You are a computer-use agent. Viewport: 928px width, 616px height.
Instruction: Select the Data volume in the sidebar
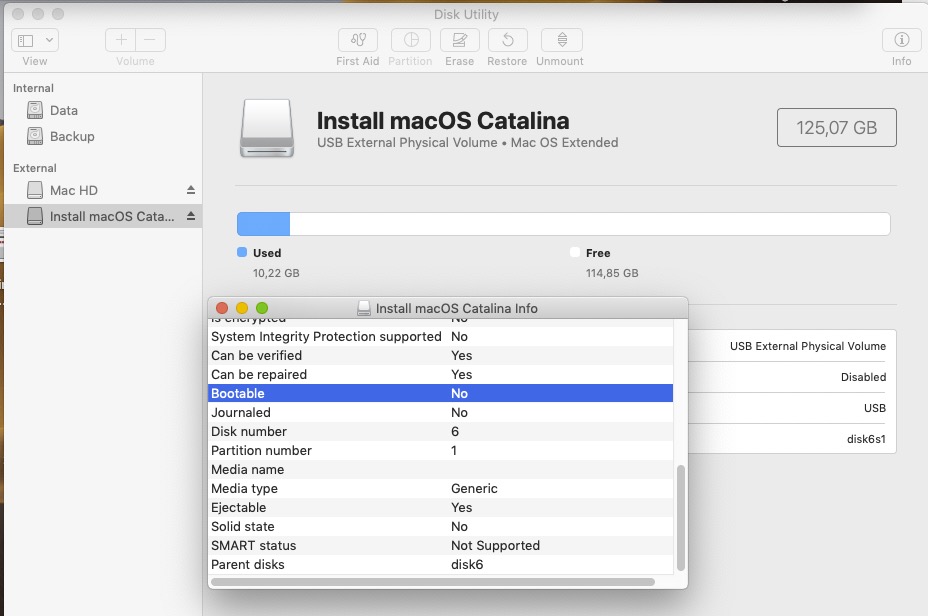[62, 112]
